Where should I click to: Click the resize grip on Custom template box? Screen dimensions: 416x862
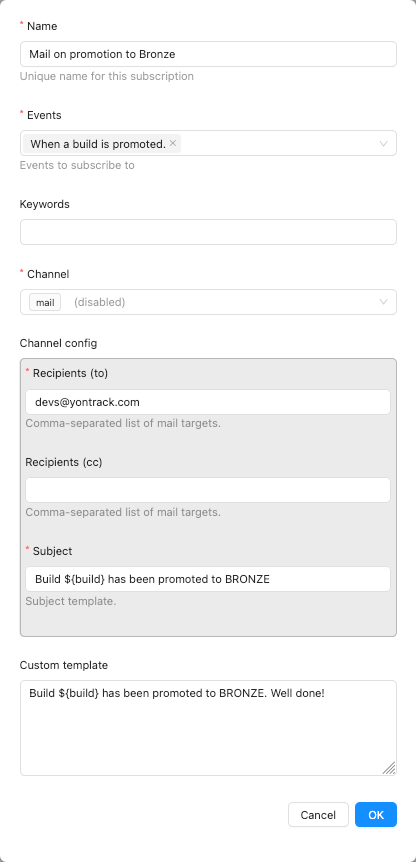[x=389, y=768]
